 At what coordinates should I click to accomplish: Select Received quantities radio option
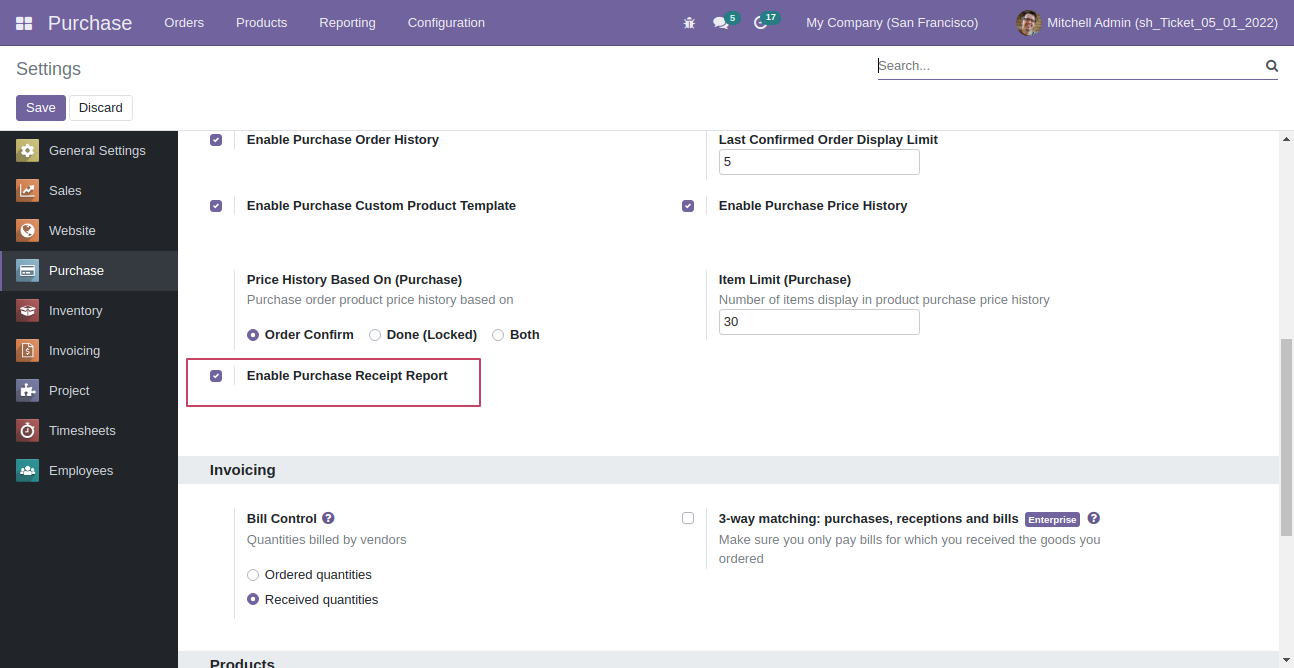point(253,600)
